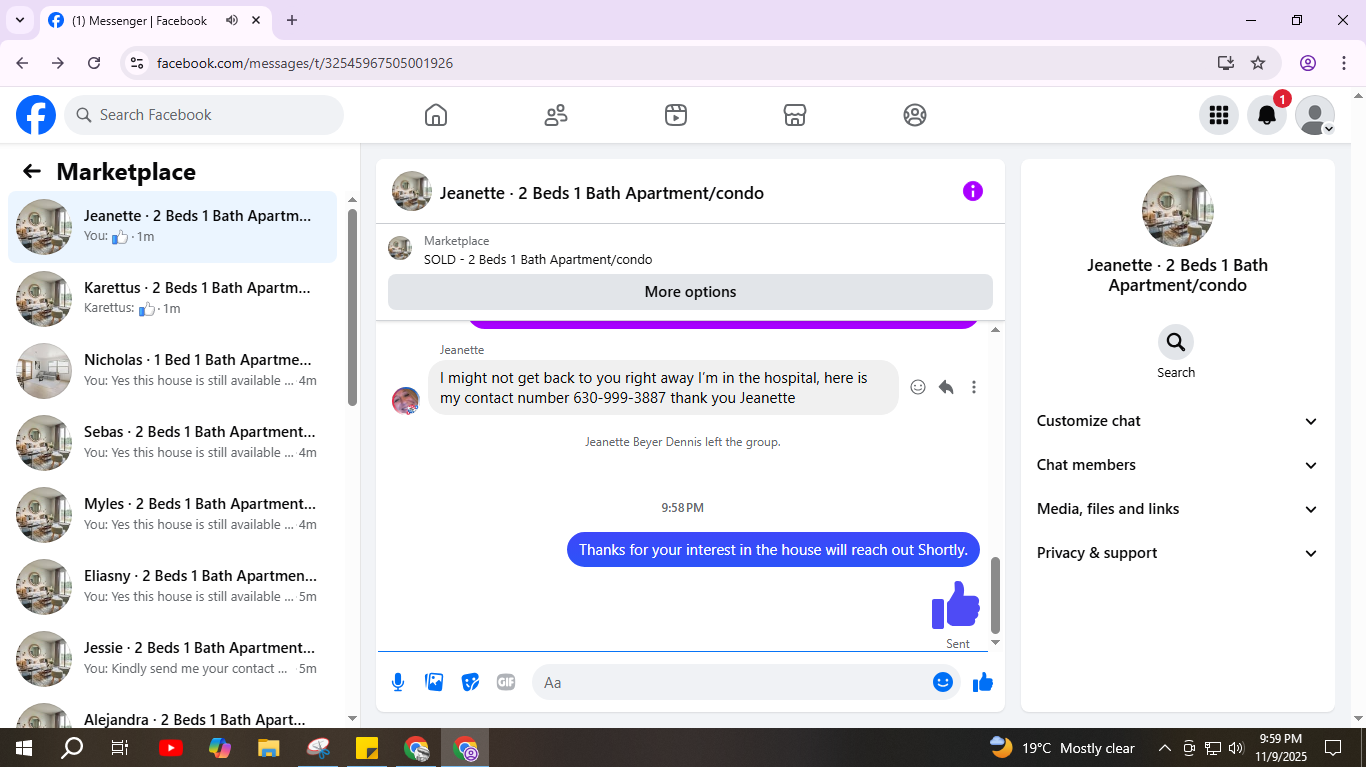This screenshot has width=1366, height=767.
Task: React to Jeanette's message with emoji icon
Action: pyautogui.click(x=918, y=387)
